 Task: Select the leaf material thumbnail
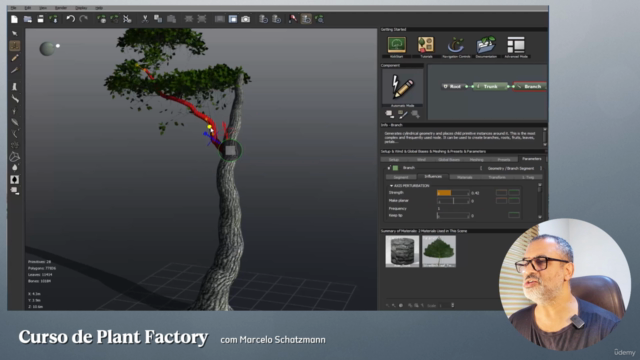(x=439, y=251)
